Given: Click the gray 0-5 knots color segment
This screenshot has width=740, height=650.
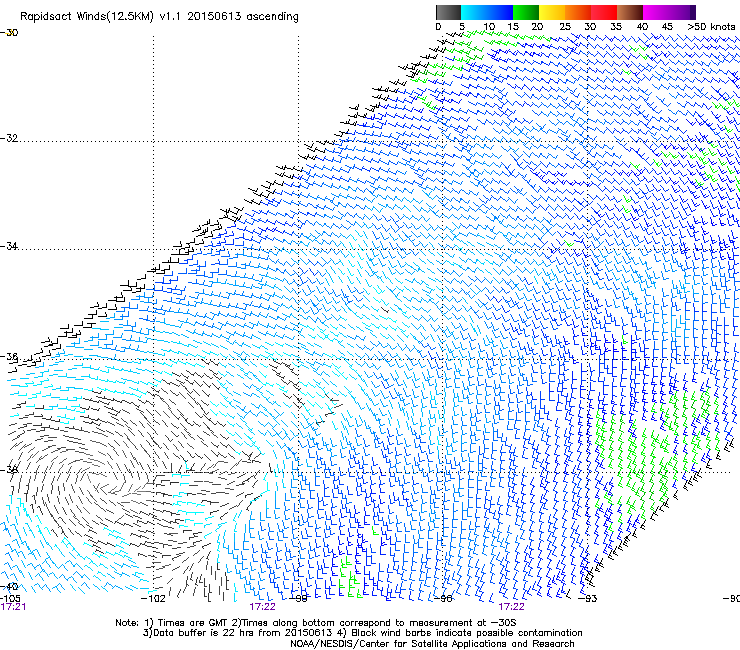Looking at the screenshot, I should [448, 12].
